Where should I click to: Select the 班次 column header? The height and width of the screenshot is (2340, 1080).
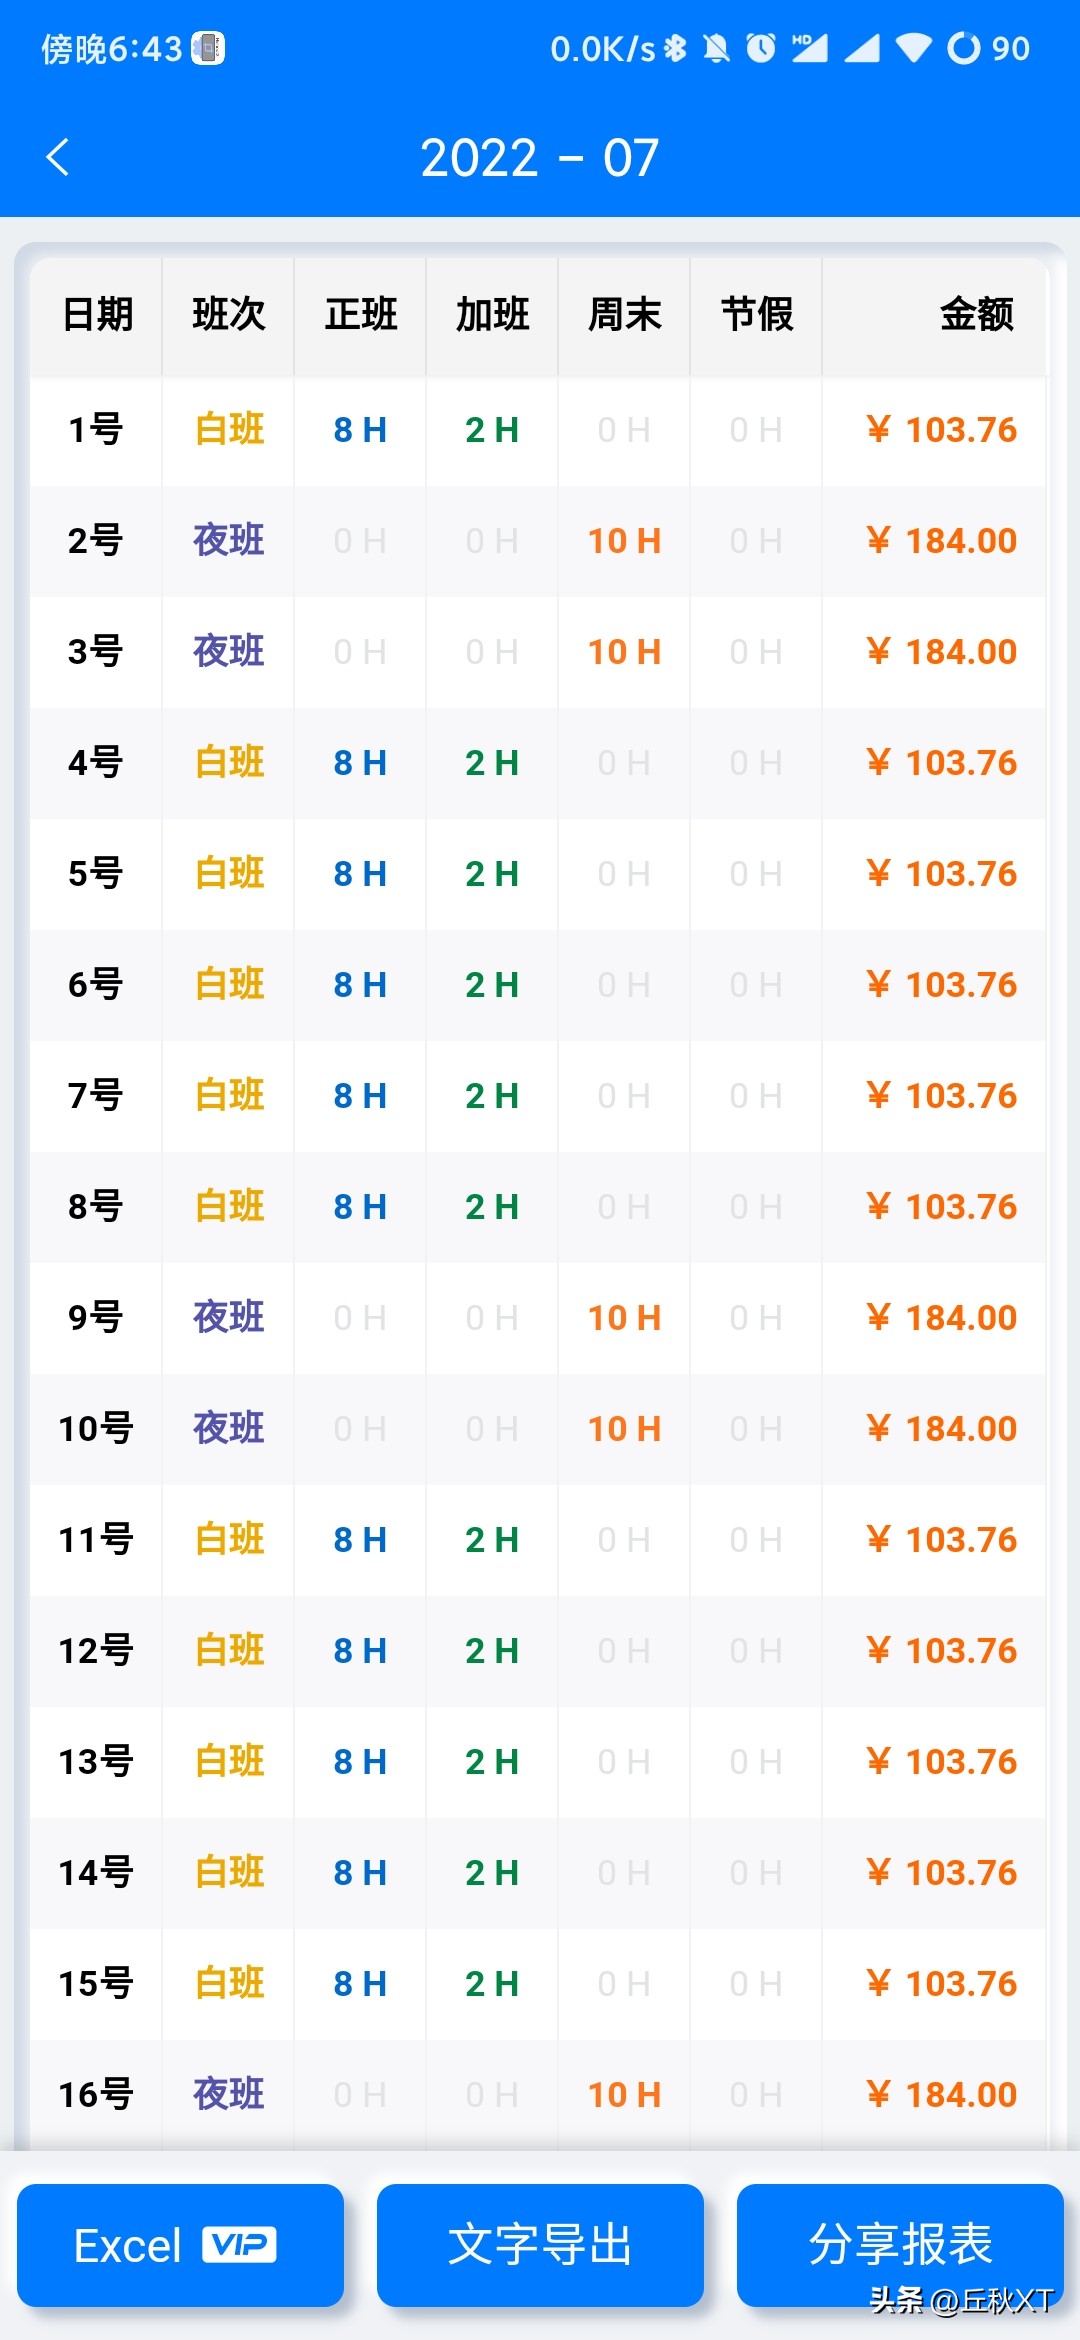[229, 315]
